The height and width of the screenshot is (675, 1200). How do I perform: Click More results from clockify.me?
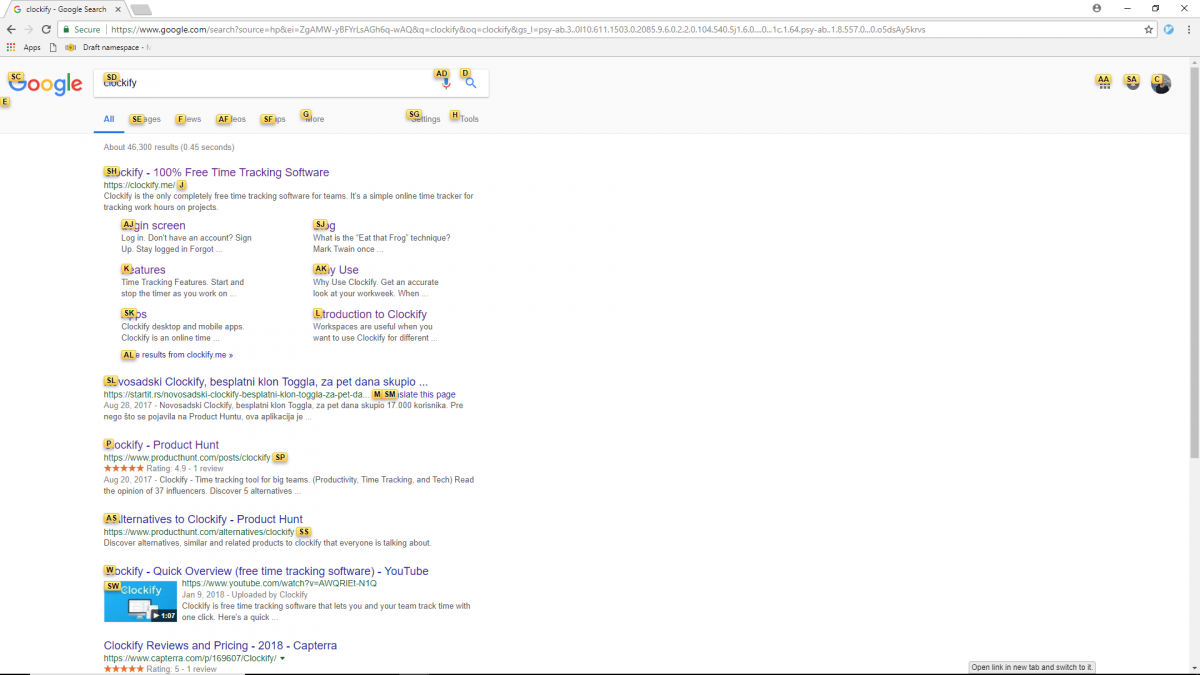click(177, 355)
